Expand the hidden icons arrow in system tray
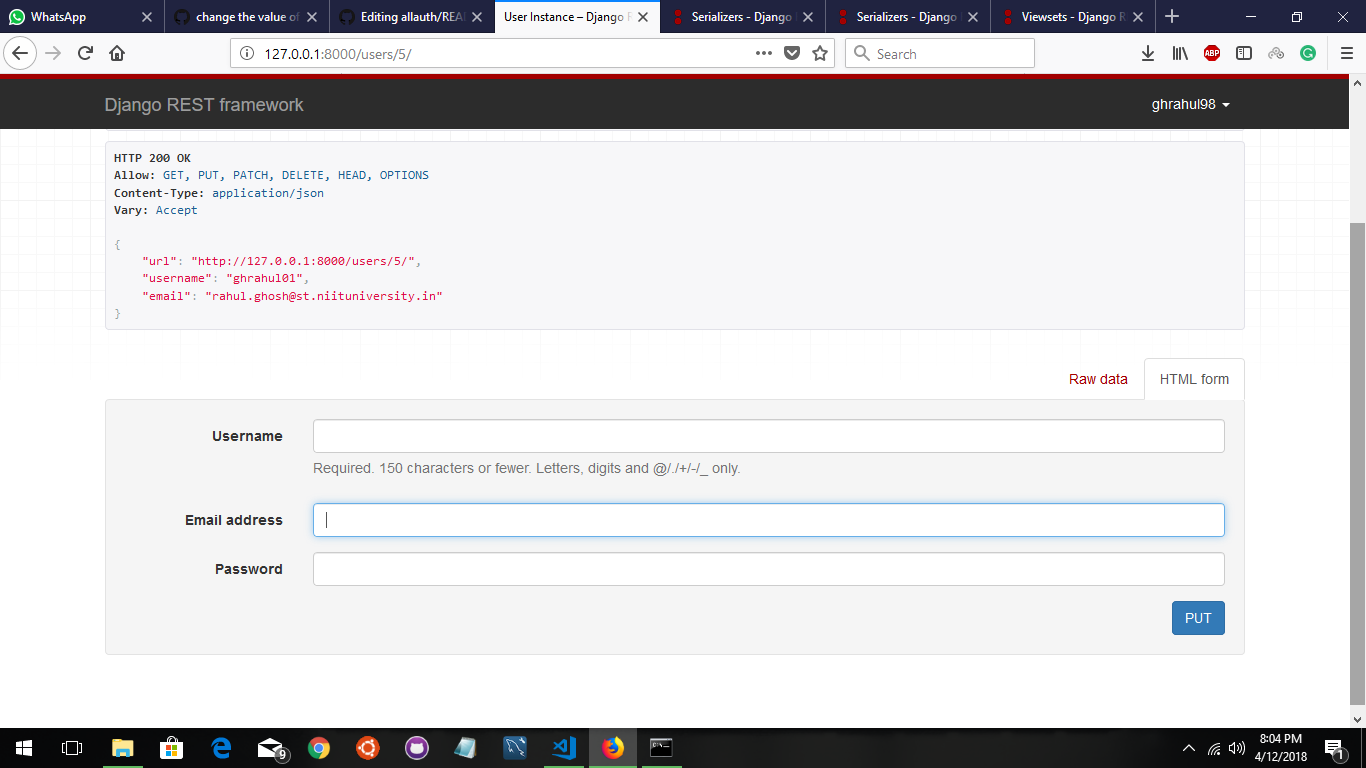This screenshot has width=1366, height=768. point(1187,747)
